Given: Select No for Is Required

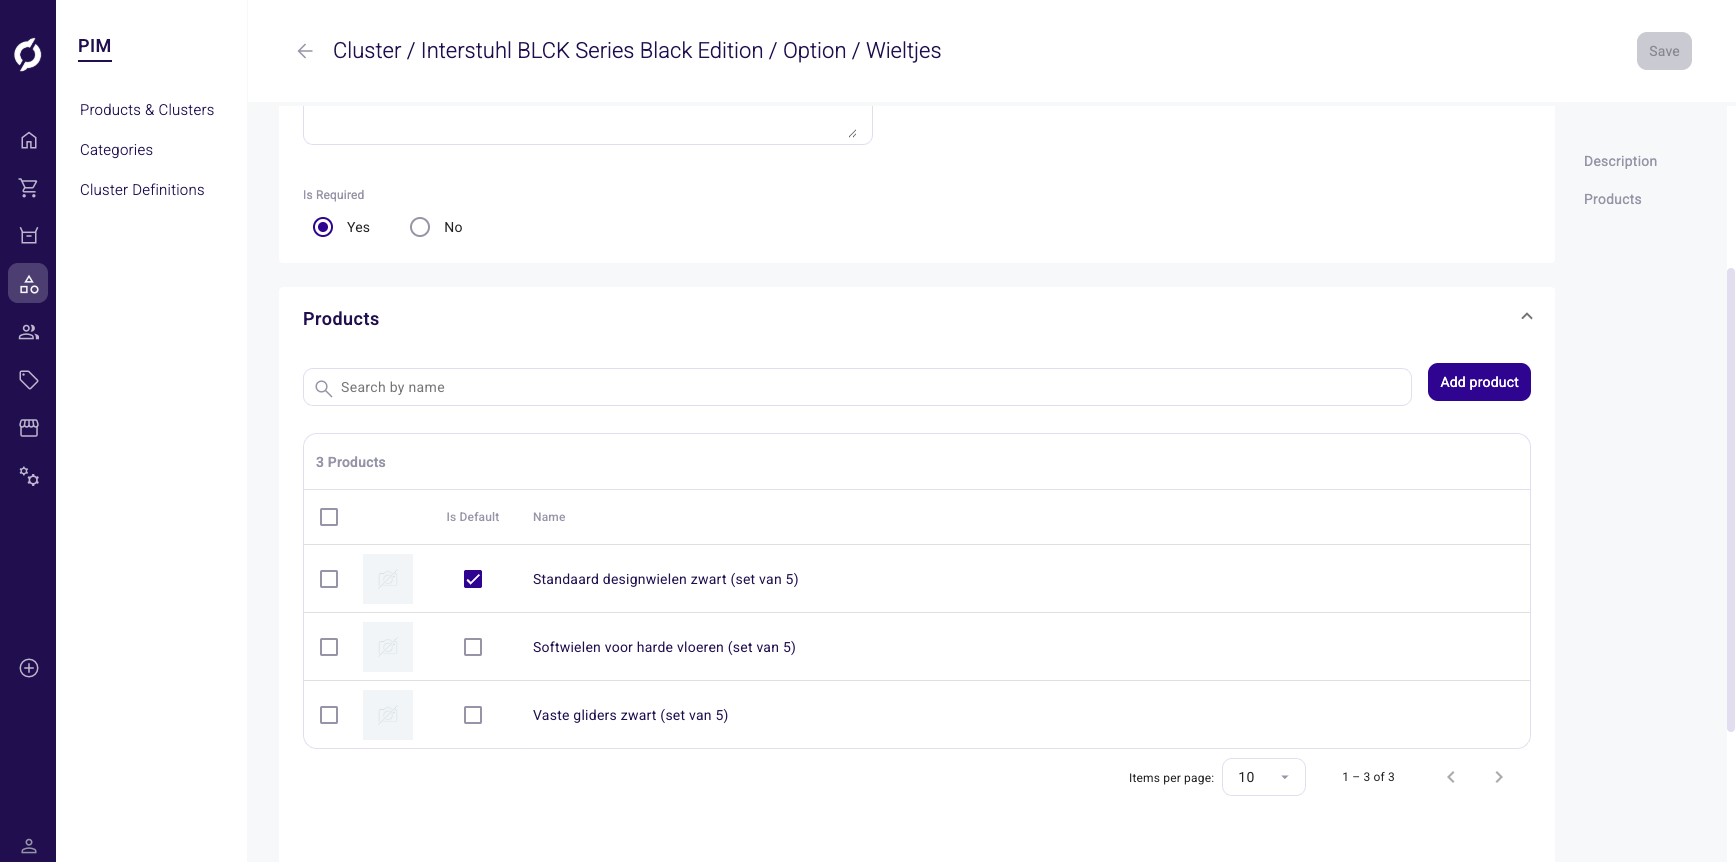Looking at the screenshot, I should pyautogui.click(x=420, y=227).
